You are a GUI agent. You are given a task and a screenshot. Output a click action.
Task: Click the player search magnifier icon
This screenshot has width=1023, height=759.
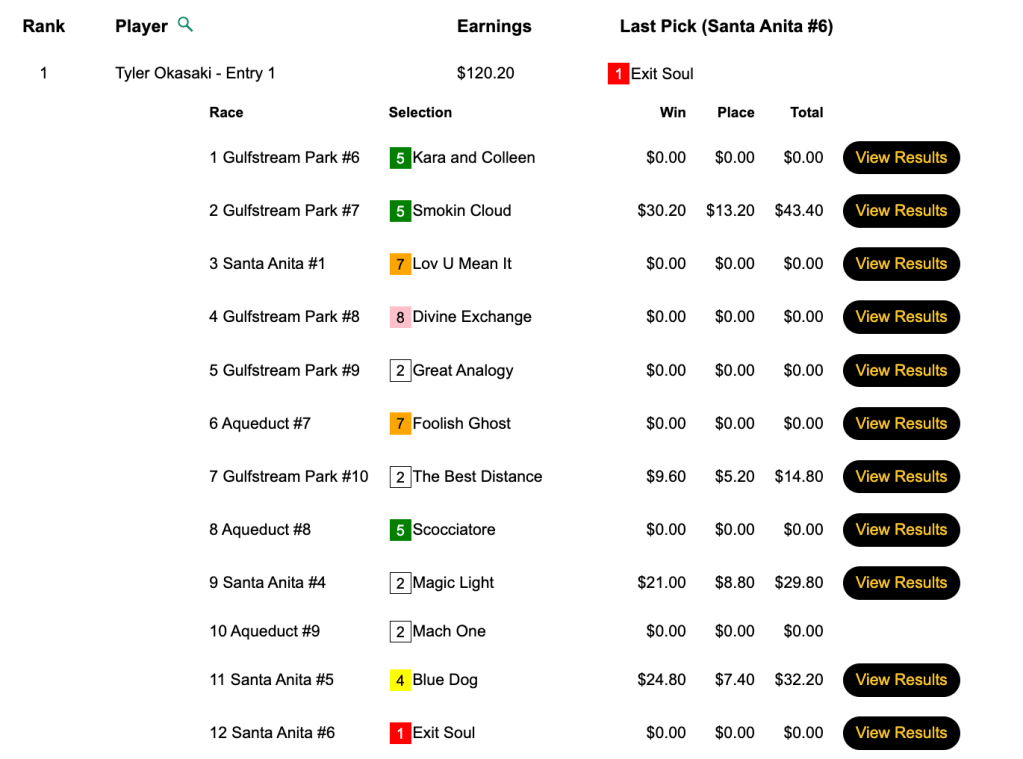pos(185,25)
